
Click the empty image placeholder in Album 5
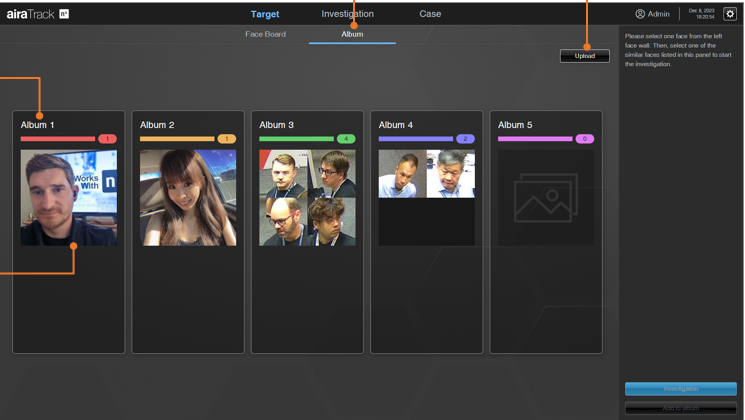(x=546, y=198)
